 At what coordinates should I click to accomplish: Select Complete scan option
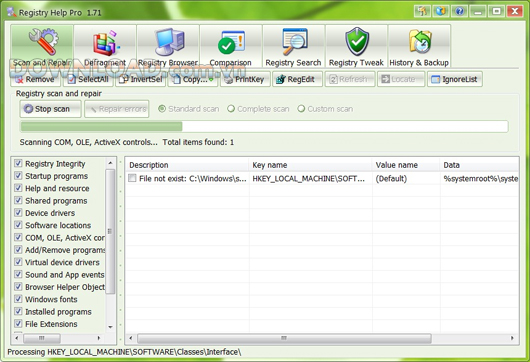coord(258,109)
